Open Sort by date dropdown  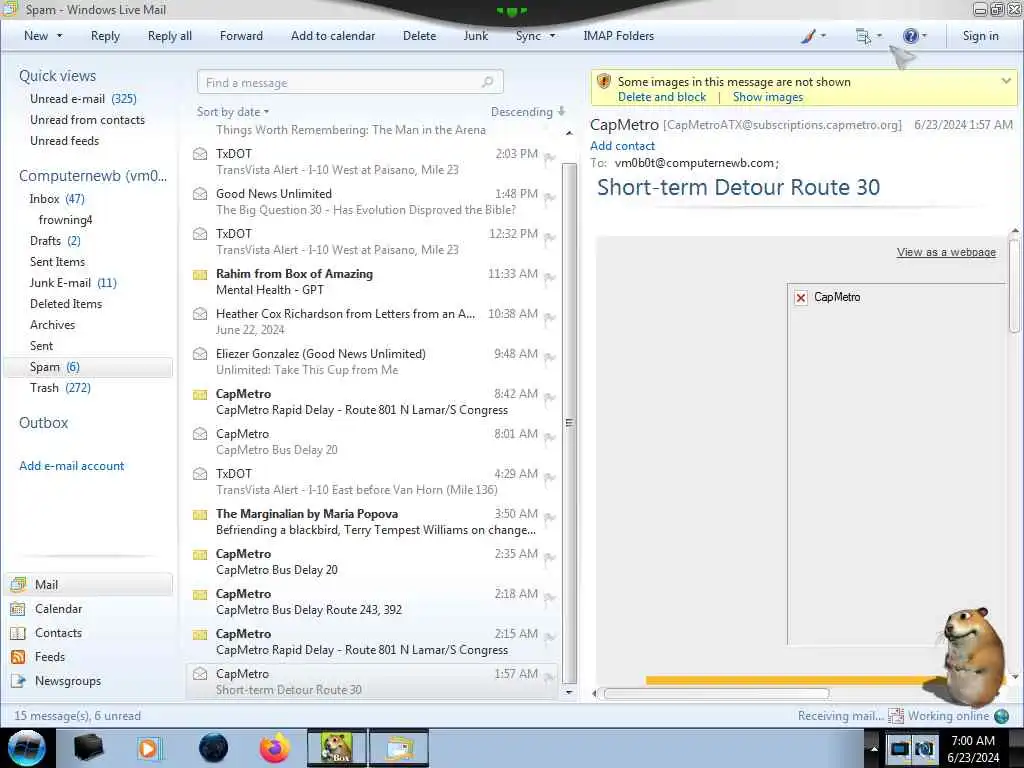[233, 112]
